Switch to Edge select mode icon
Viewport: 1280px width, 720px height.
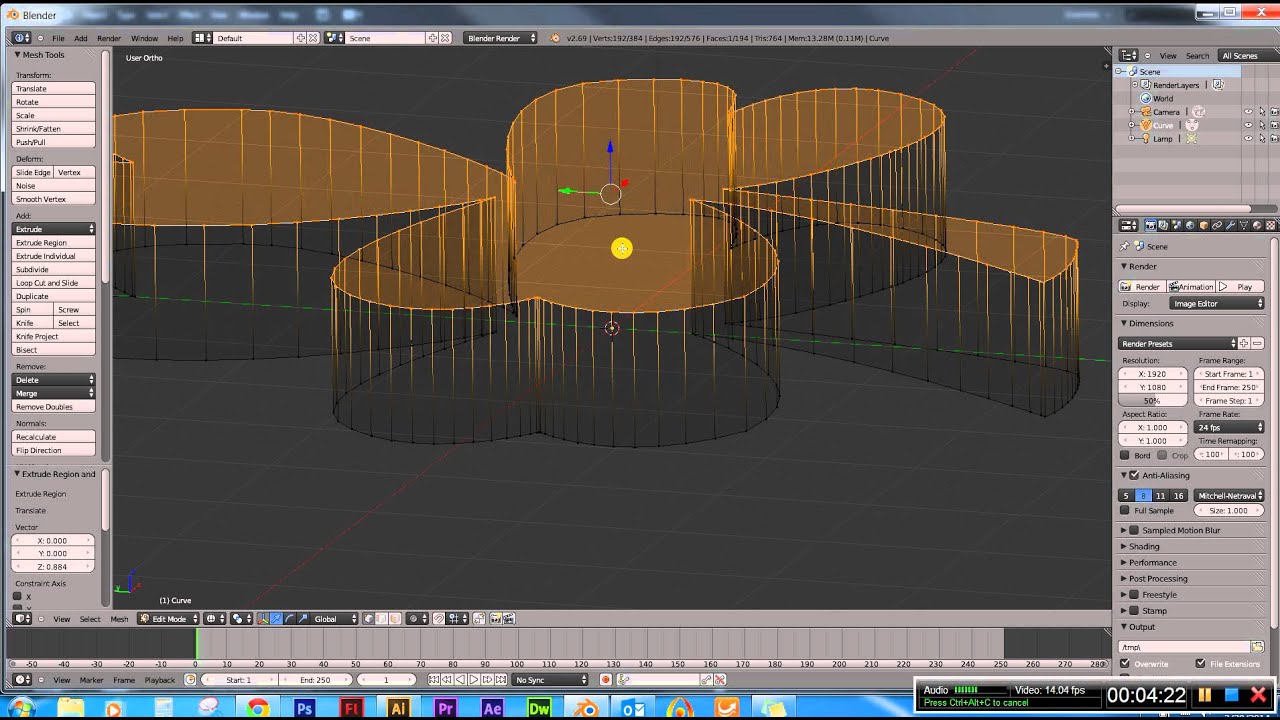coord(381,619)
